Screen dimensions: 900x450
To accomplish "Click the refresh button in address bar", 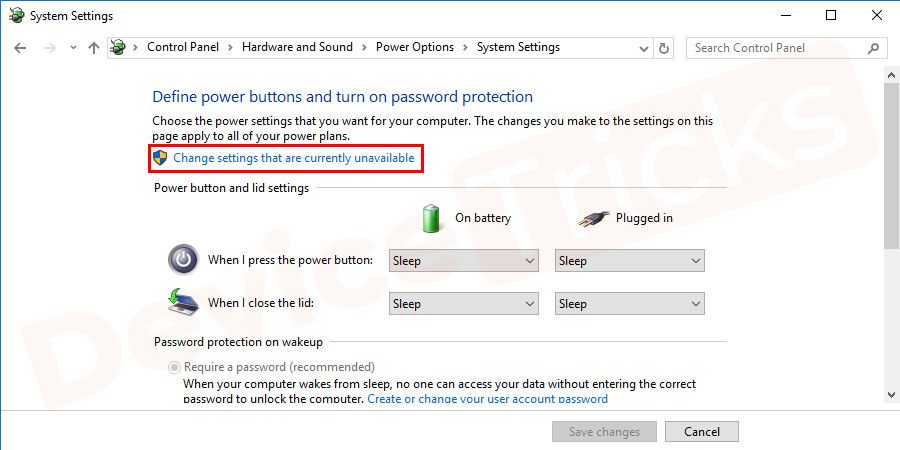I will point(665,48).
